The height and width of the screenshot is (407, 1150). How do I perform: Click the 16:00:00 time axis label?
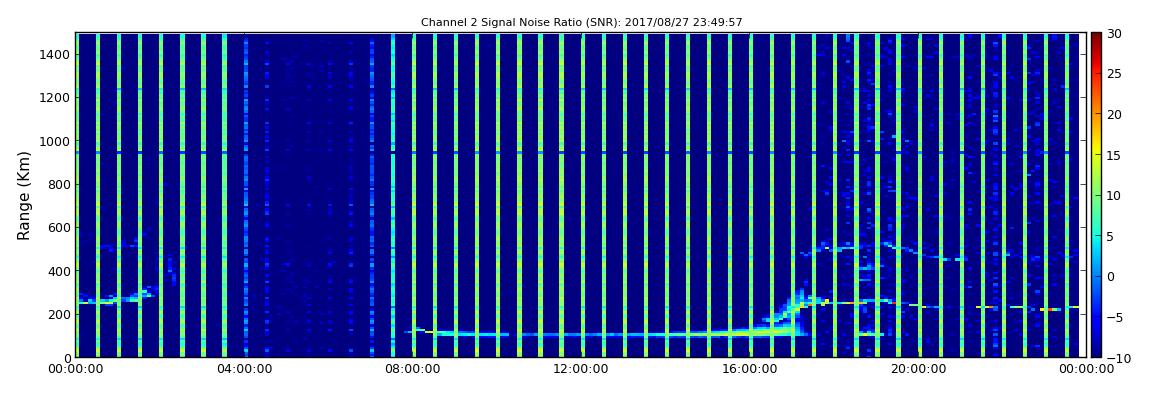coord(750,369)
